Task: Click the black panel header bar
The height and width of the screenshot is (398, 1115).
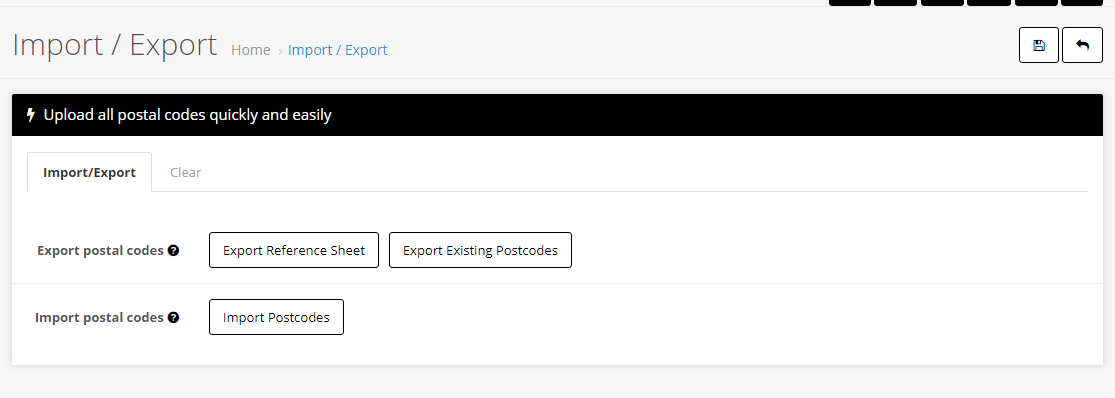Action: click(x=558, y=114)
